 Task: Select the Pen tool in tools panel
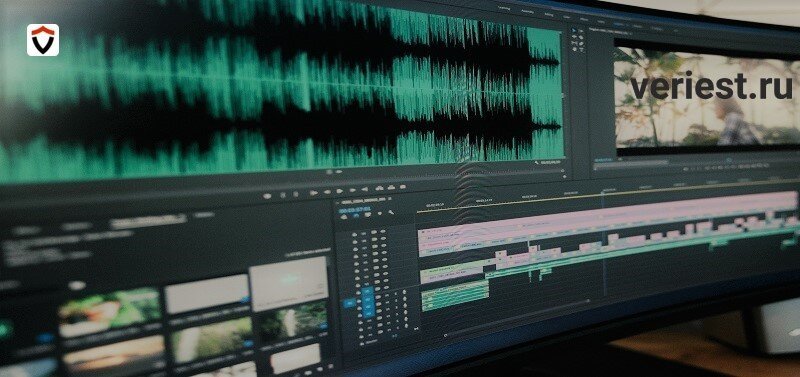(581, 43)
